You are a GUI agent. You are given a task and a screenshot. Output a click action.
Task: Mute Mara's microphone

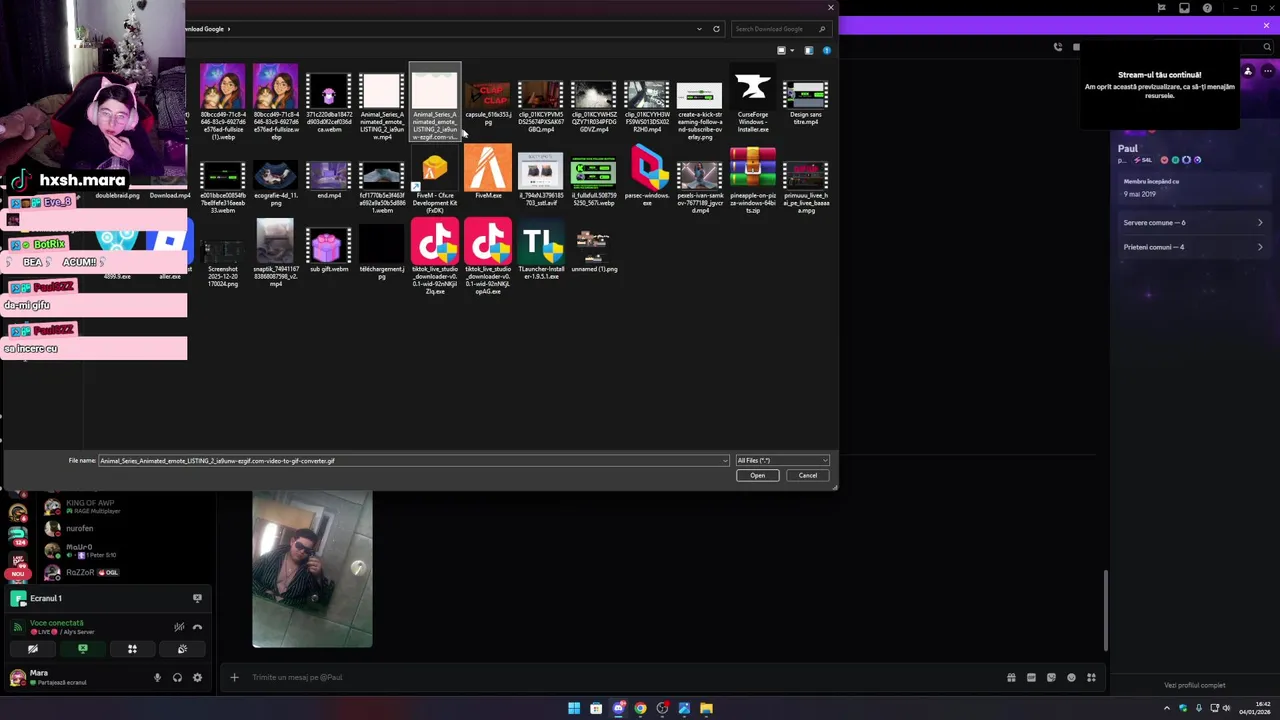tap(157, 677)
